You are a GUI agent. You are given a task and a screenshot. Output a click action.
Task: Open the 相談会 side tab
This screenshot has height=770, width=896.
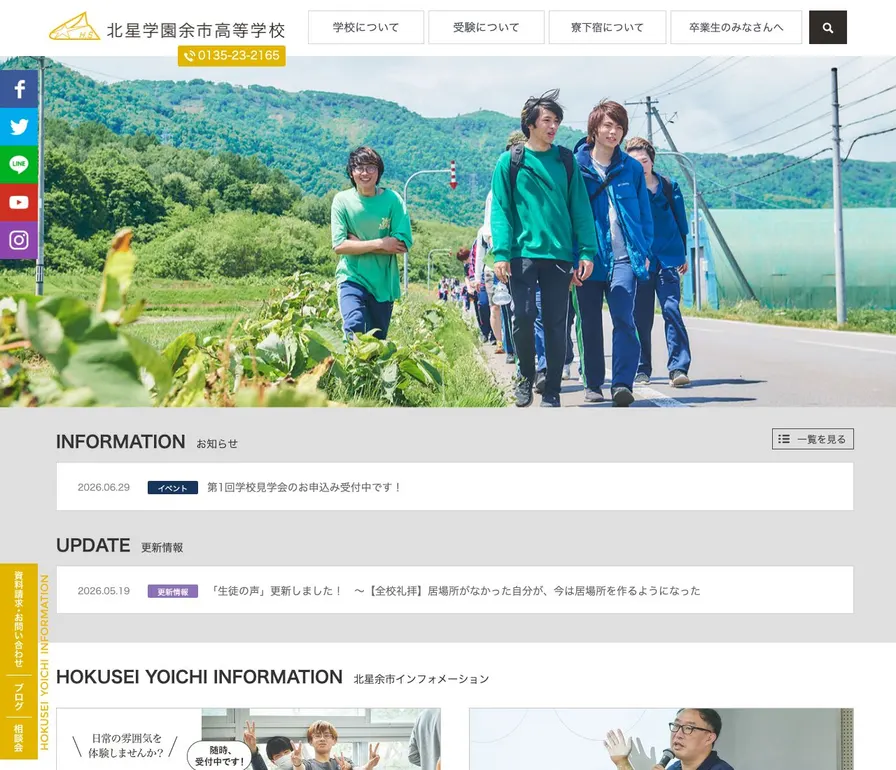19,738
